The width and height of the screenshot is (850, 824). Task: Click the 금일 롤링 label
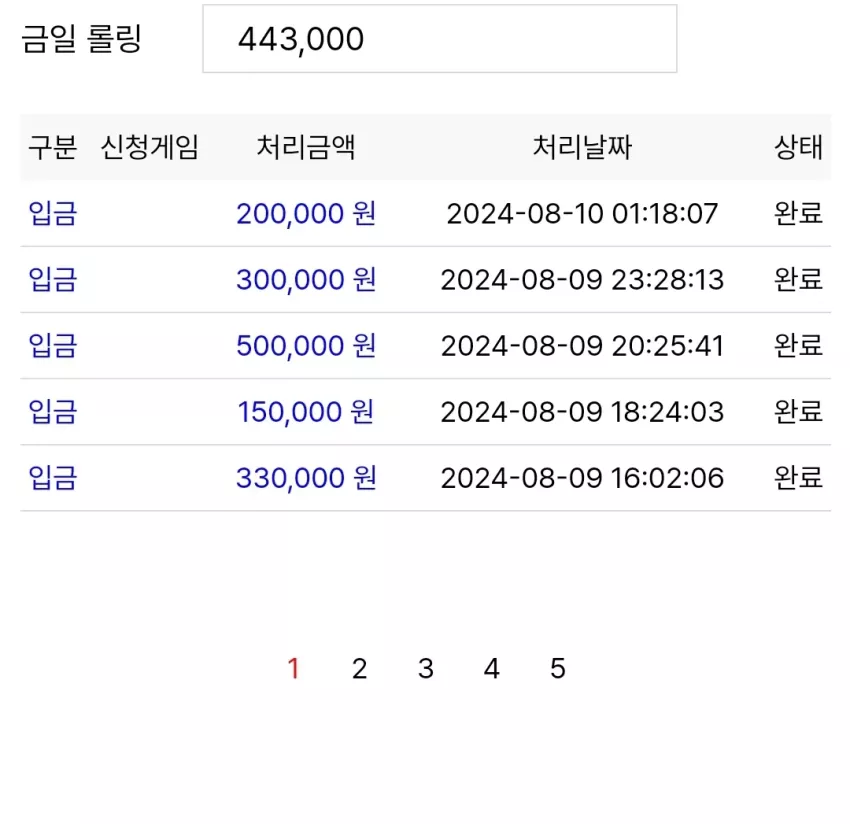(x=81, y=39)
